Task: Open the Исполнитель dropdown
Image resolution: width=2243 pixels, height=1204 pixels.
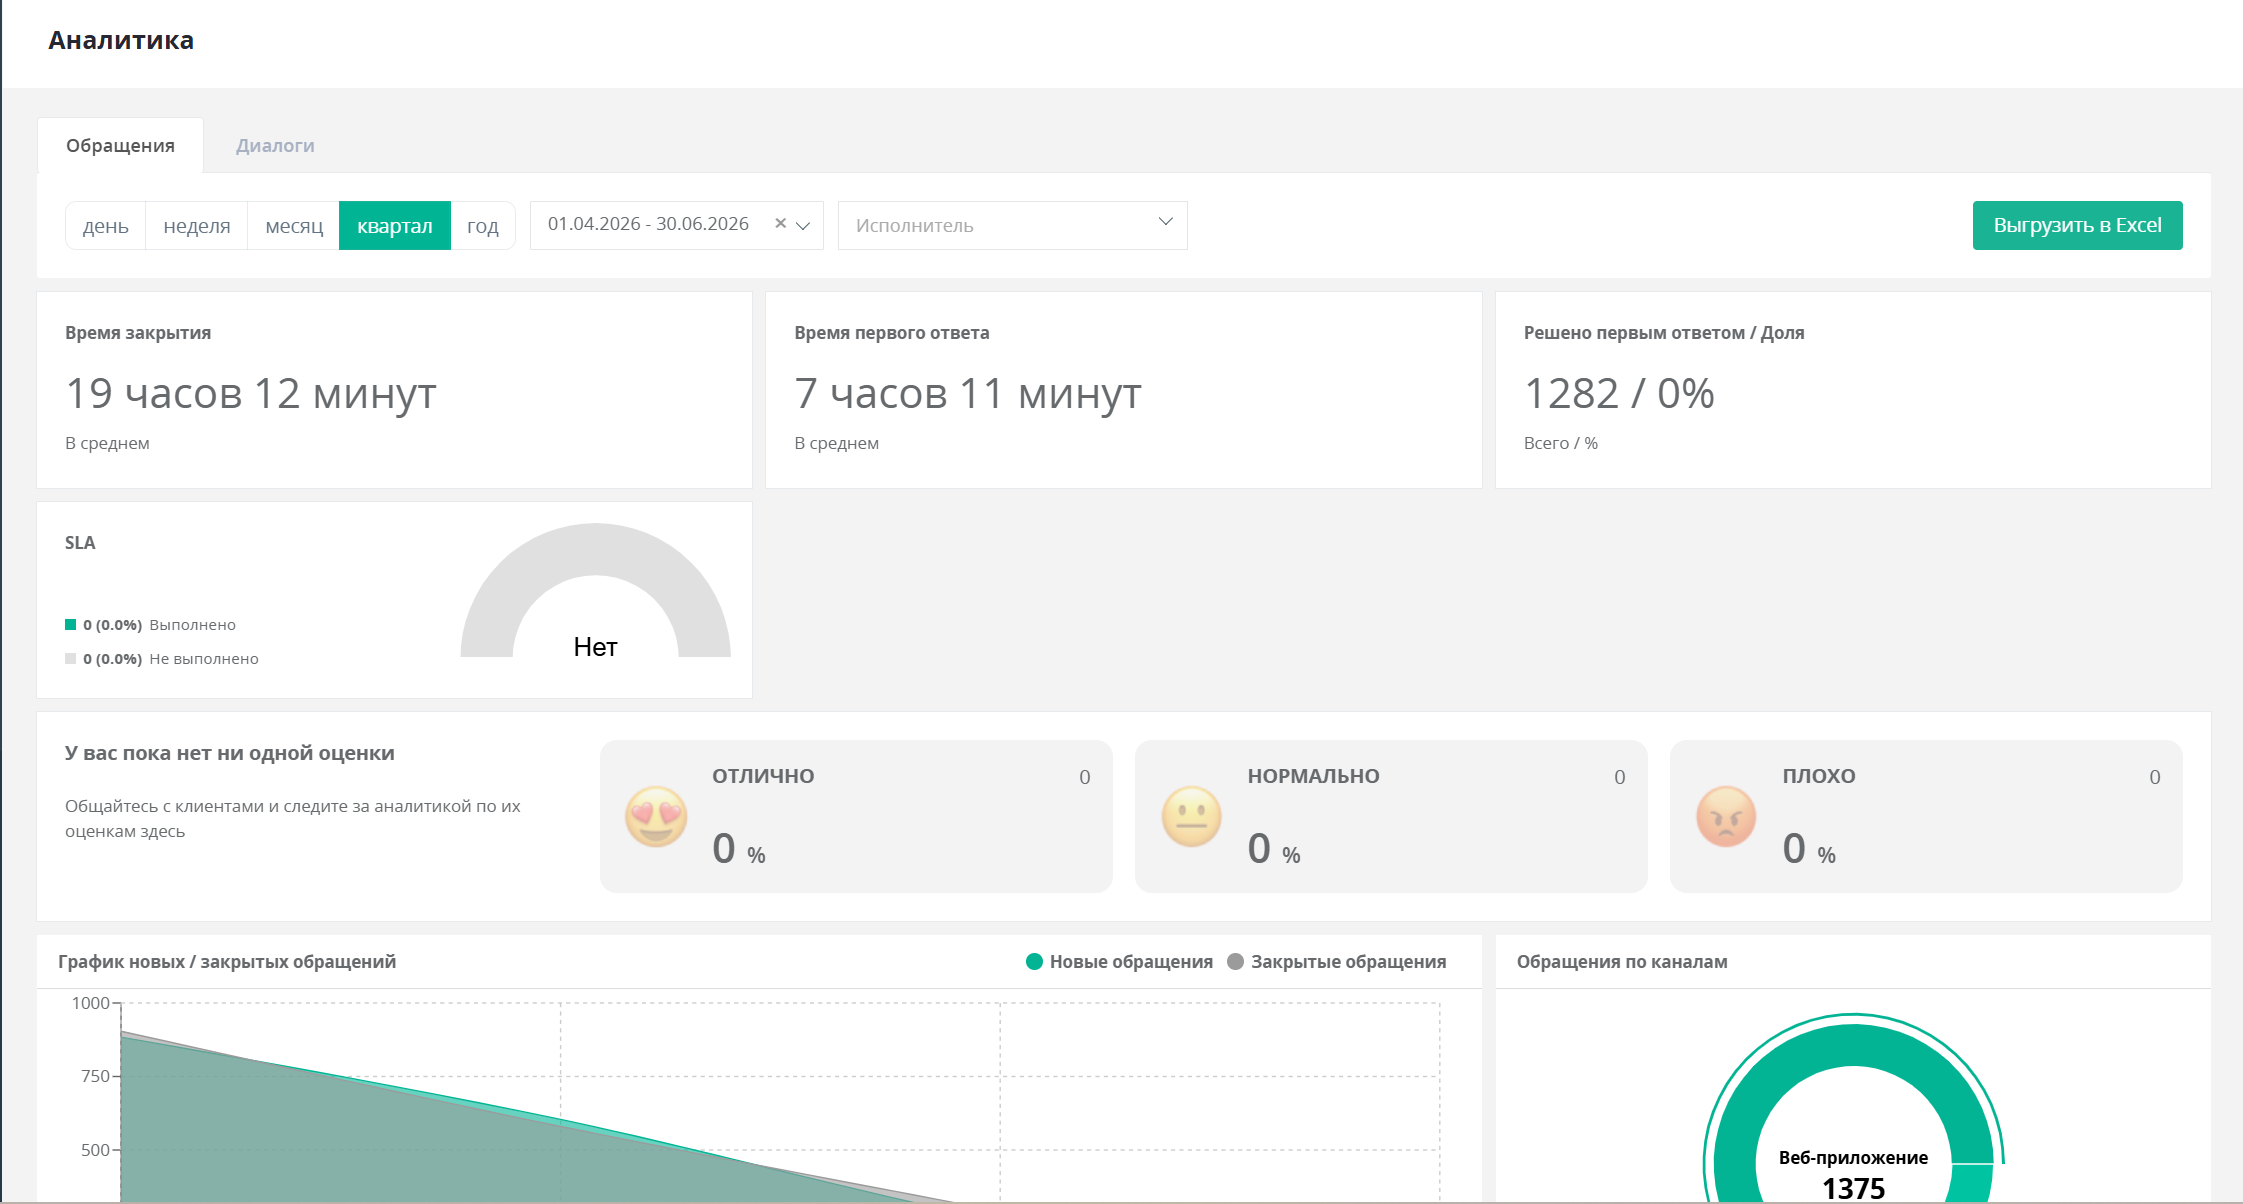Action: click(1012, 226)
